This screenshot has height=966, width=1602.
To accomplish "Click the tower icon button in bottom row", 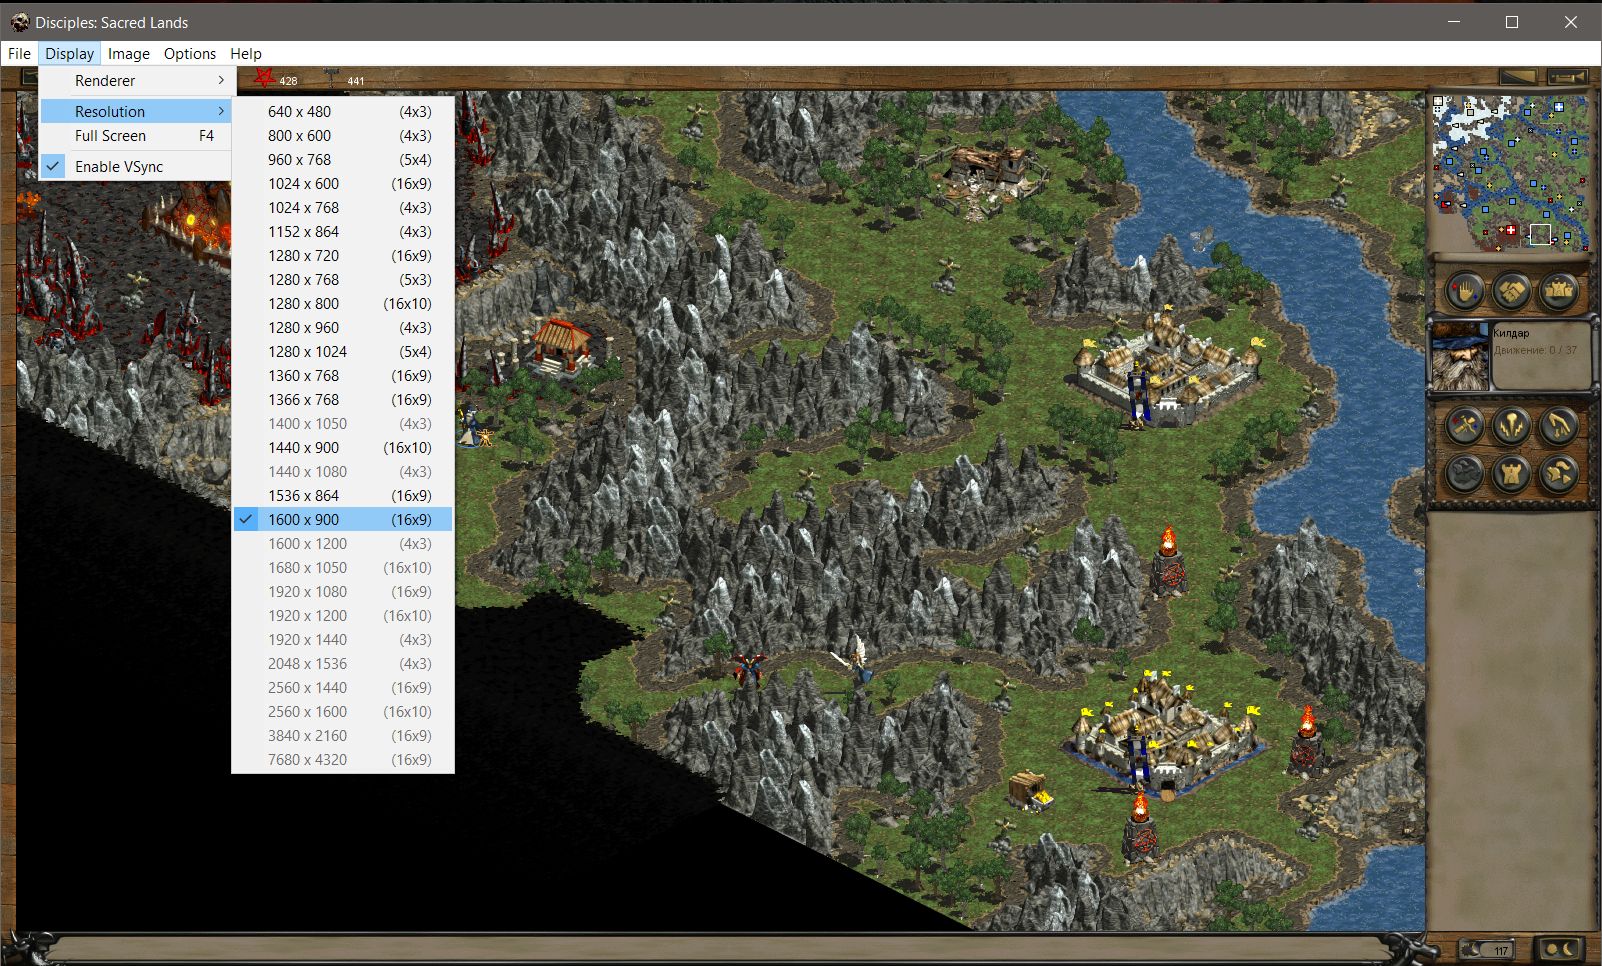I will 1511,473.
